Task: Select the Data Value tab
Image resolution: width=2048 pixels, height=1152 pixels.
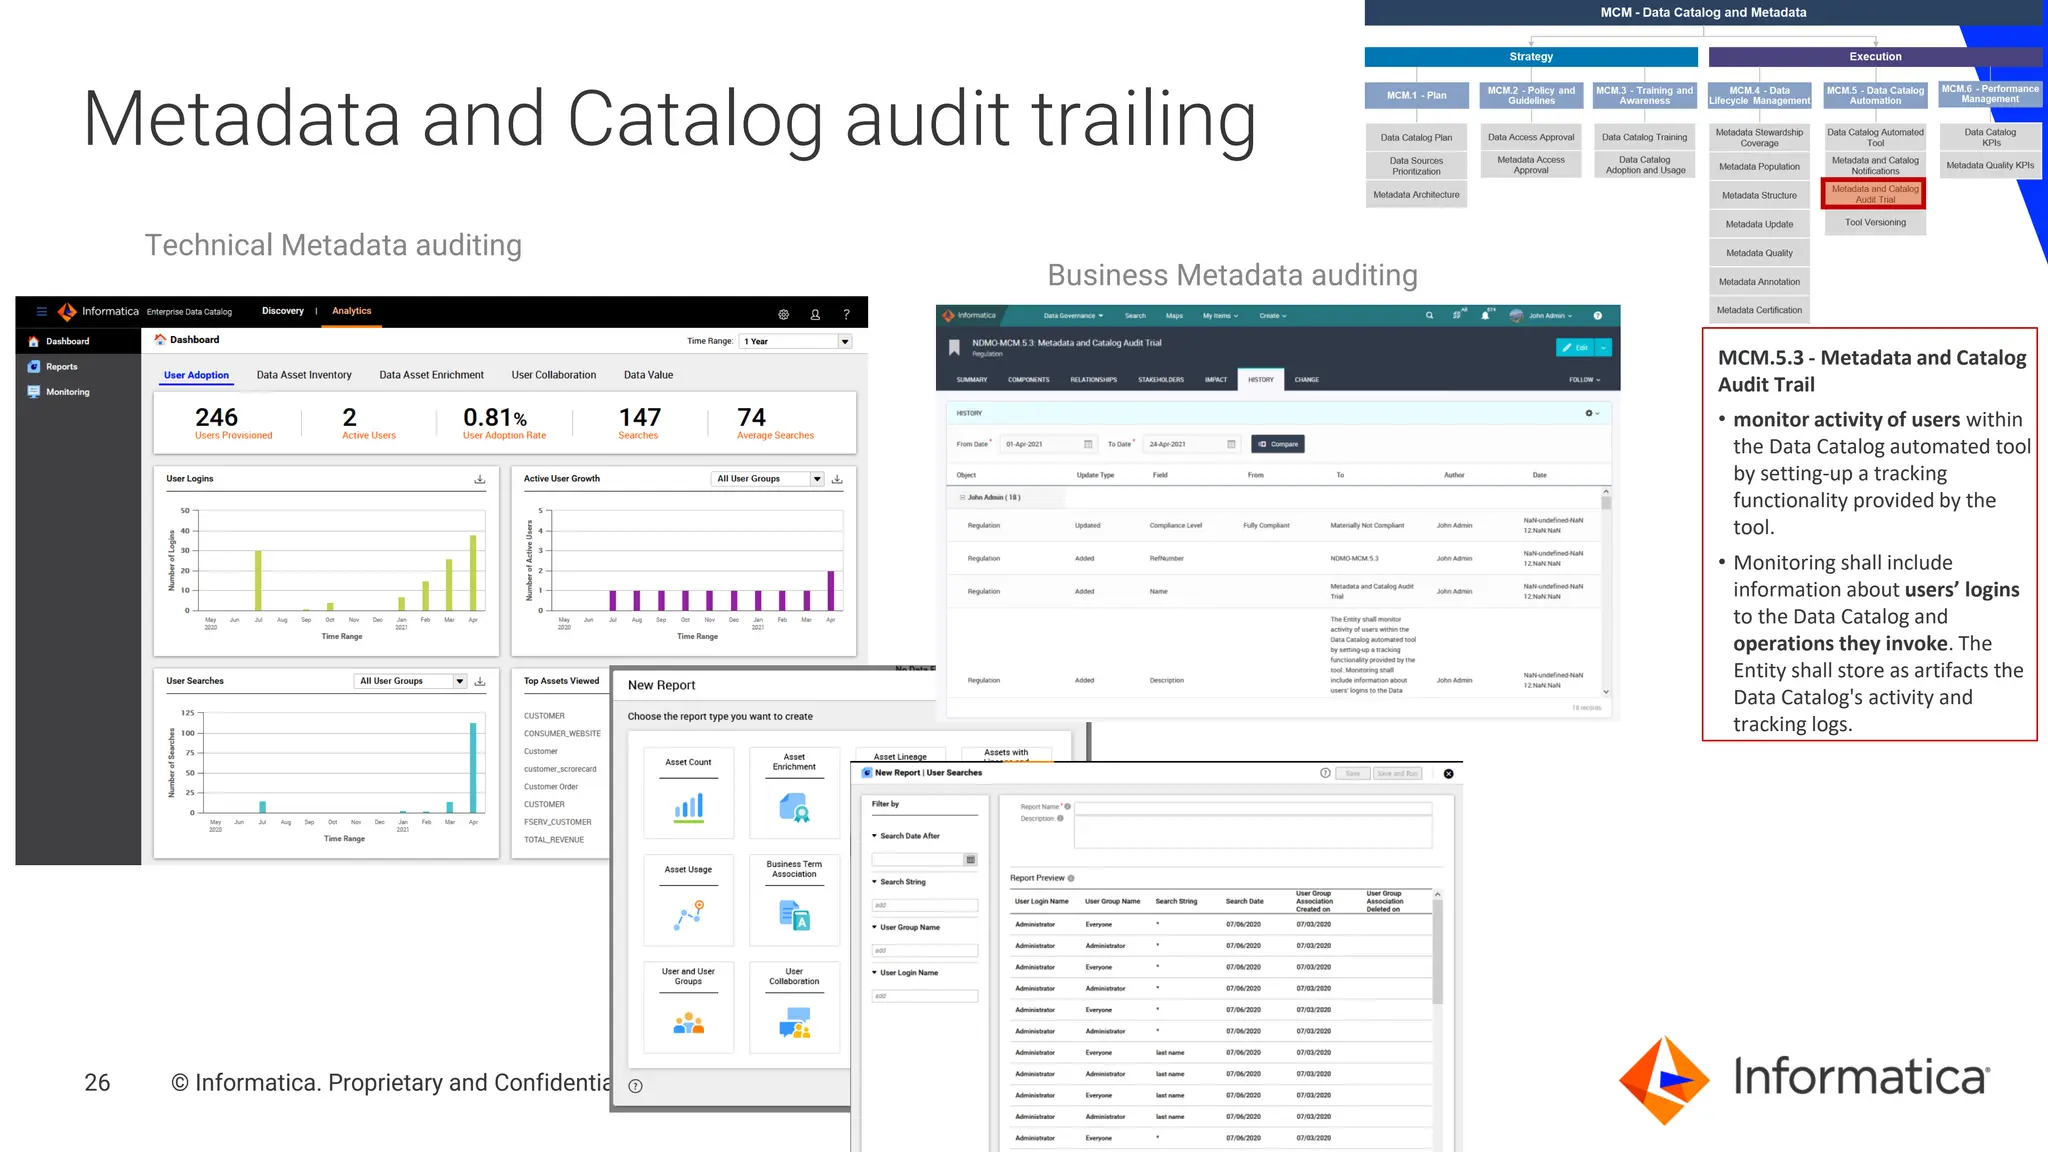Action: [648, 375]
